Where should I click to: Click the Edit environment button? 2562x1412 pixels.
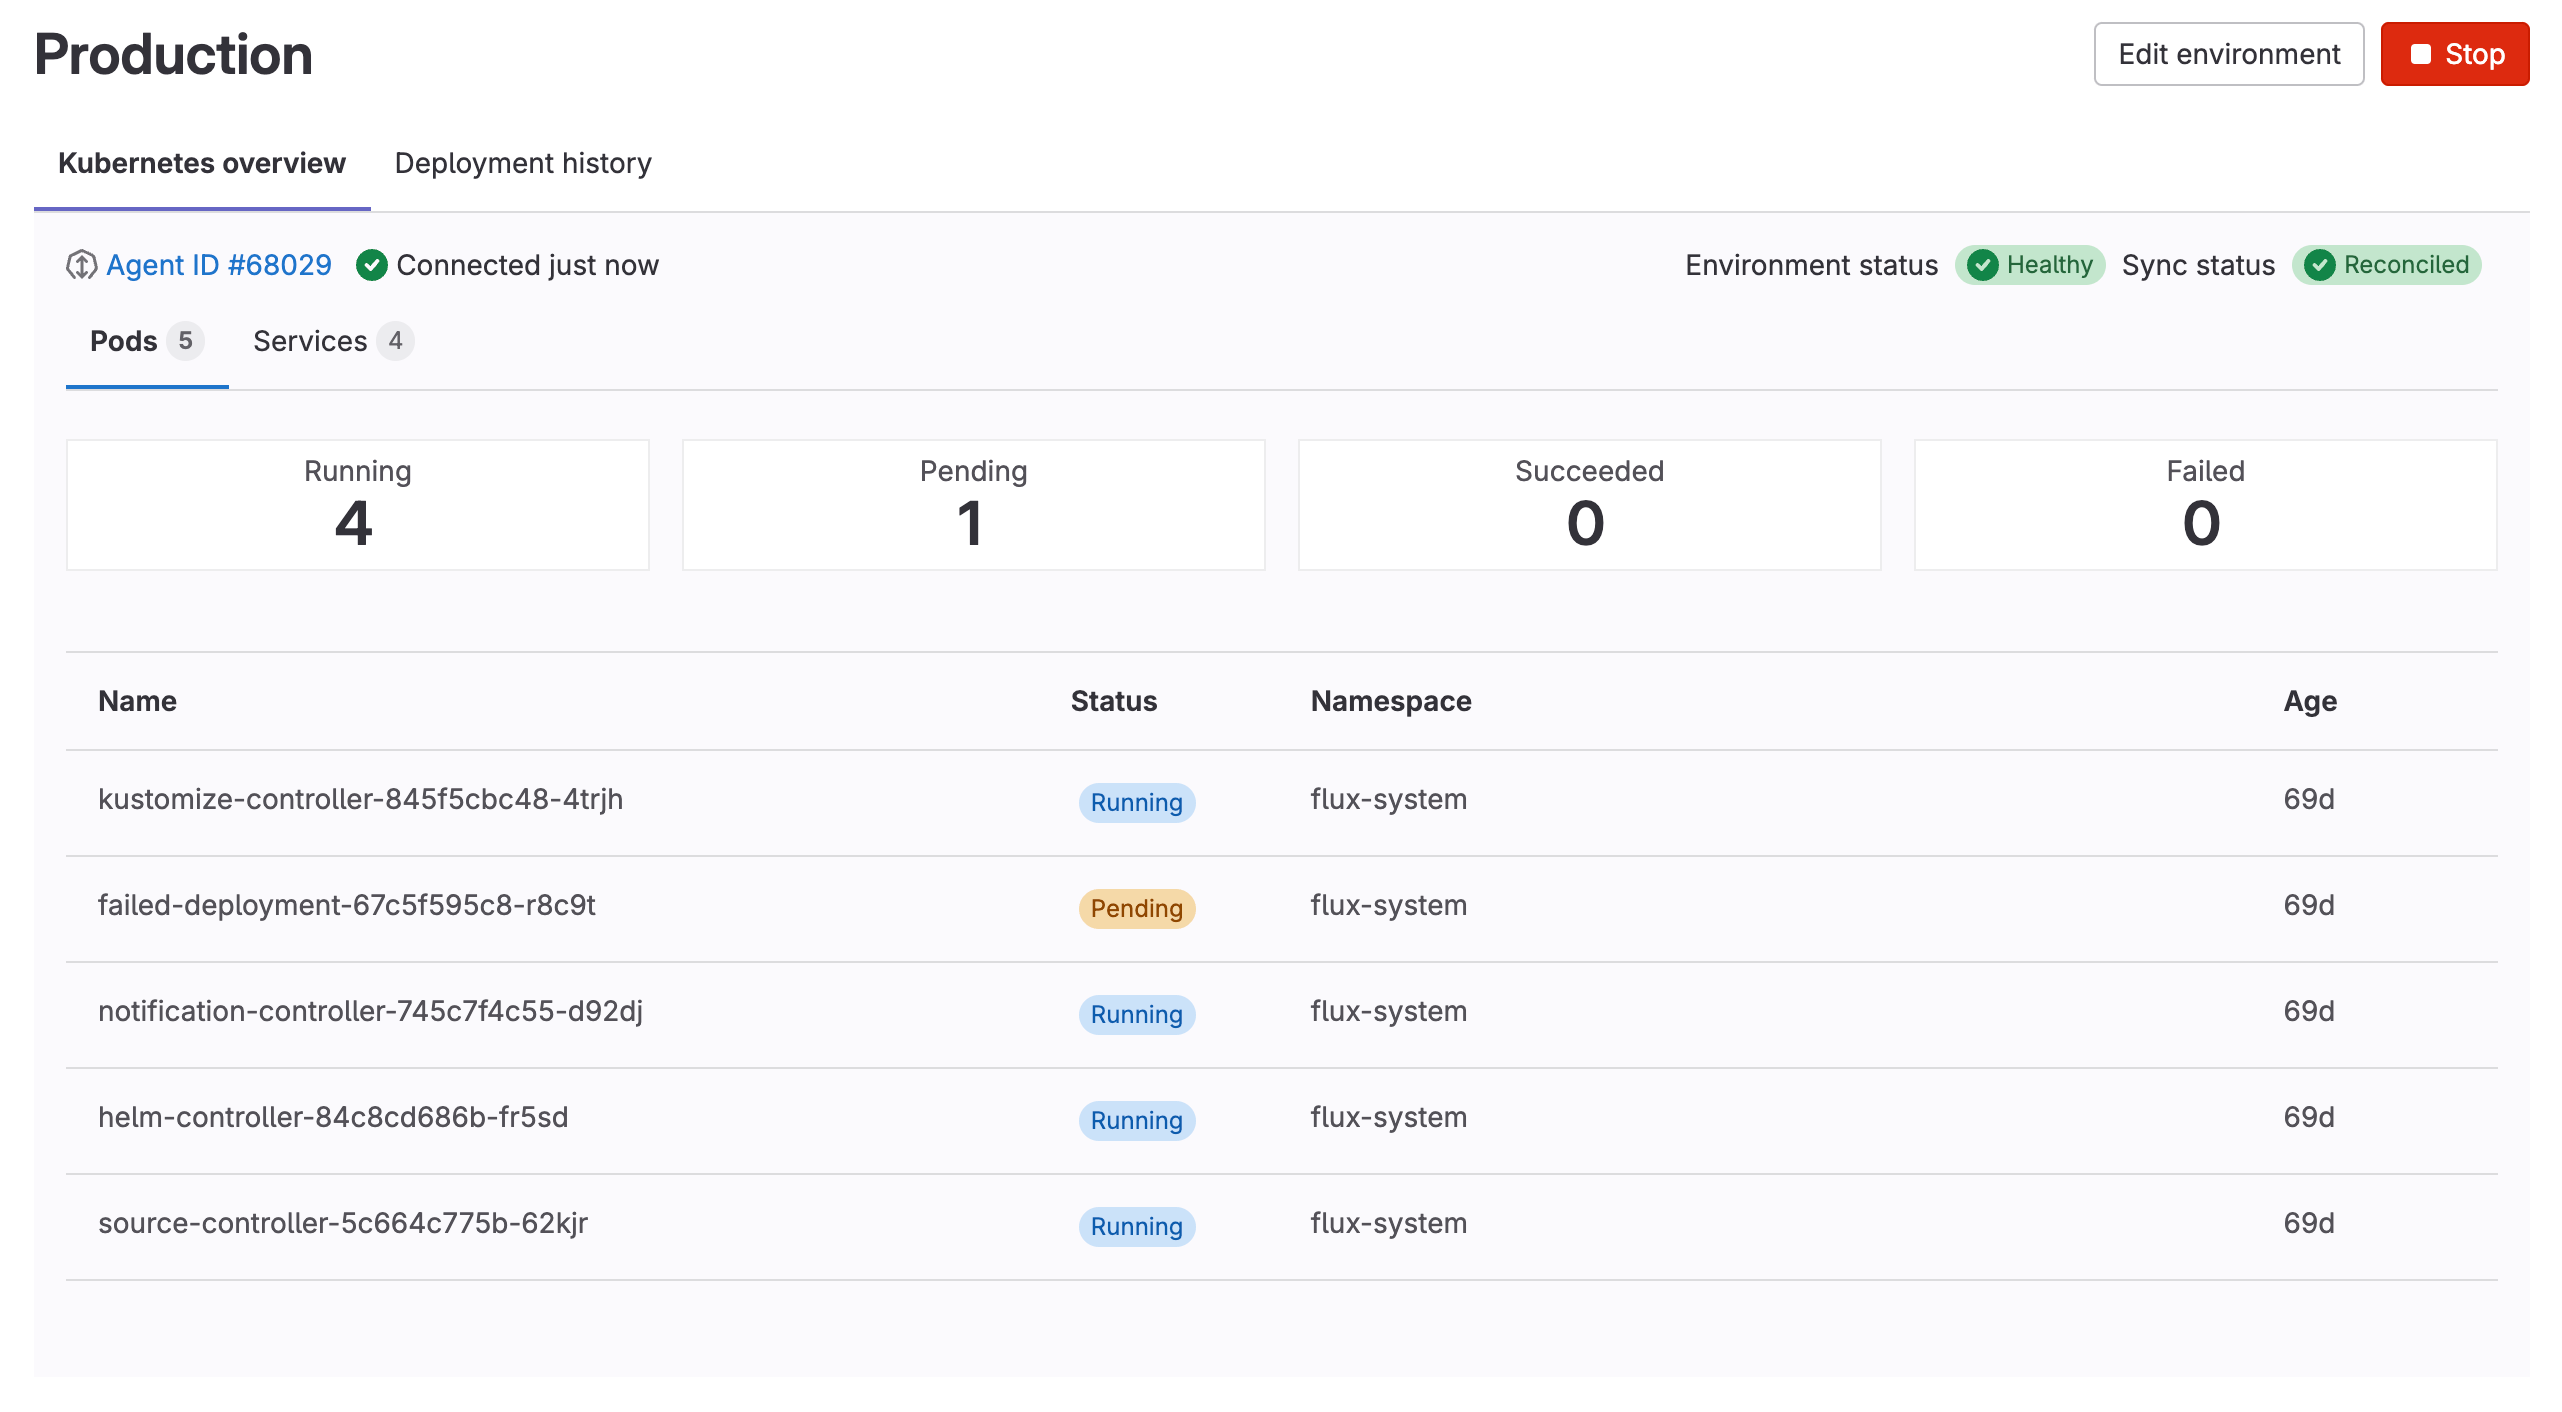click(x=2228, y=54)
